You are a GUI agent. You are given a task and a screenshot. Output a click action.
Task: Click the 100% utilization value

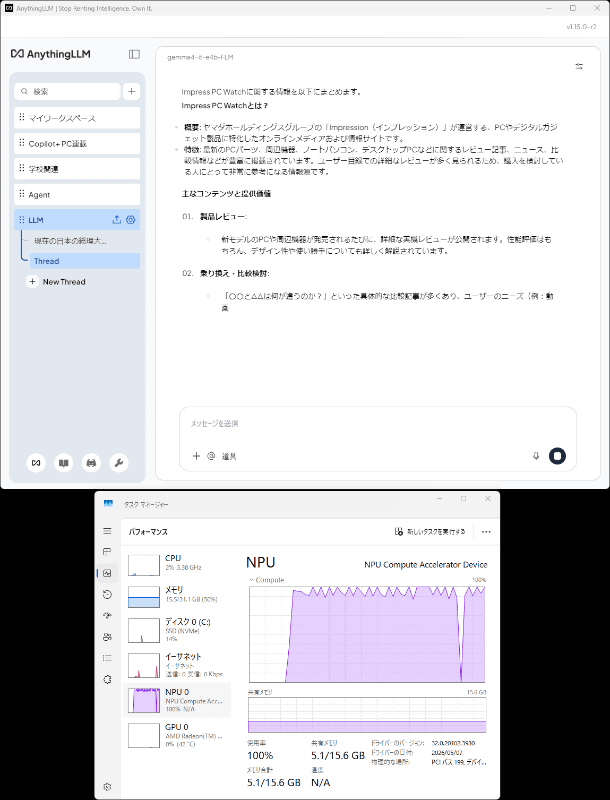[260, 755]
